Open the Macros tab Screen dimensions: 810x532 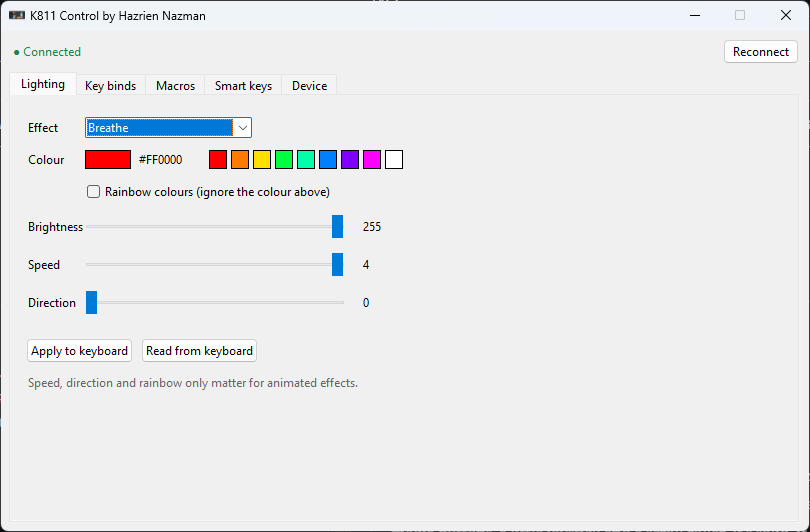tap(176, 86)
